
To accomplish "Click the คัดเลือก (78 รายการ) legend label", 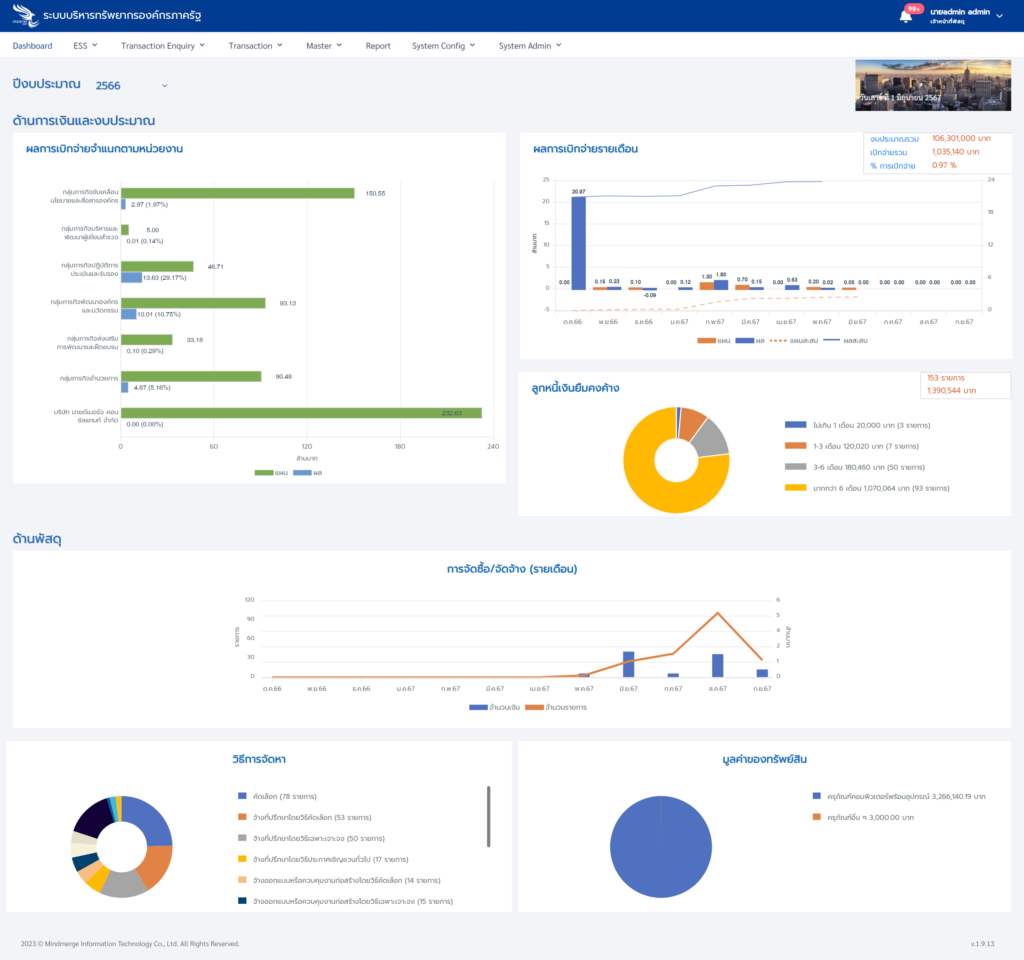I will pos(284,797).
